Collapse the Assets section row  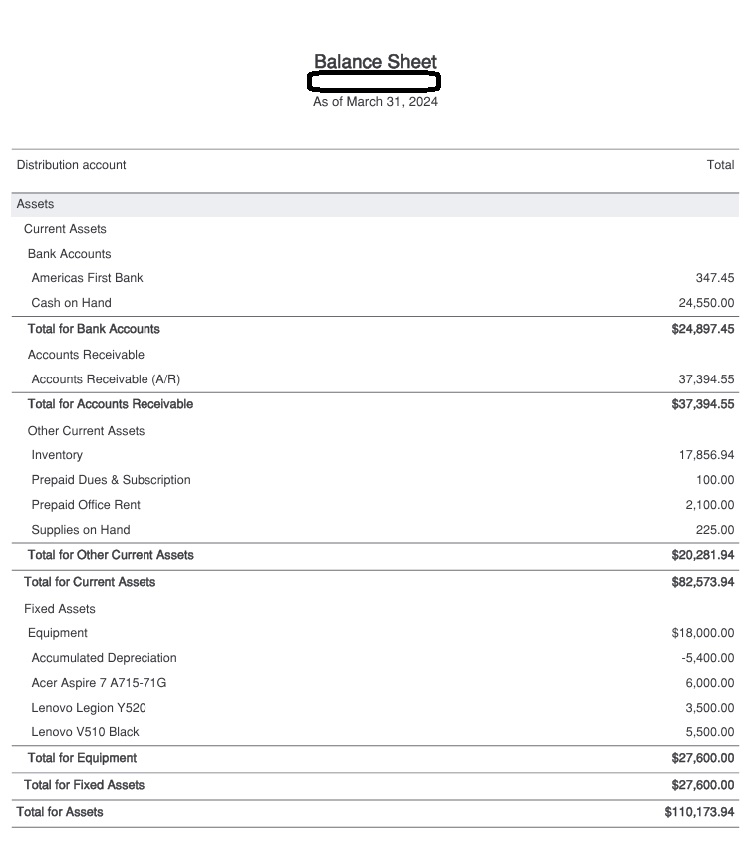click(36, 204)
